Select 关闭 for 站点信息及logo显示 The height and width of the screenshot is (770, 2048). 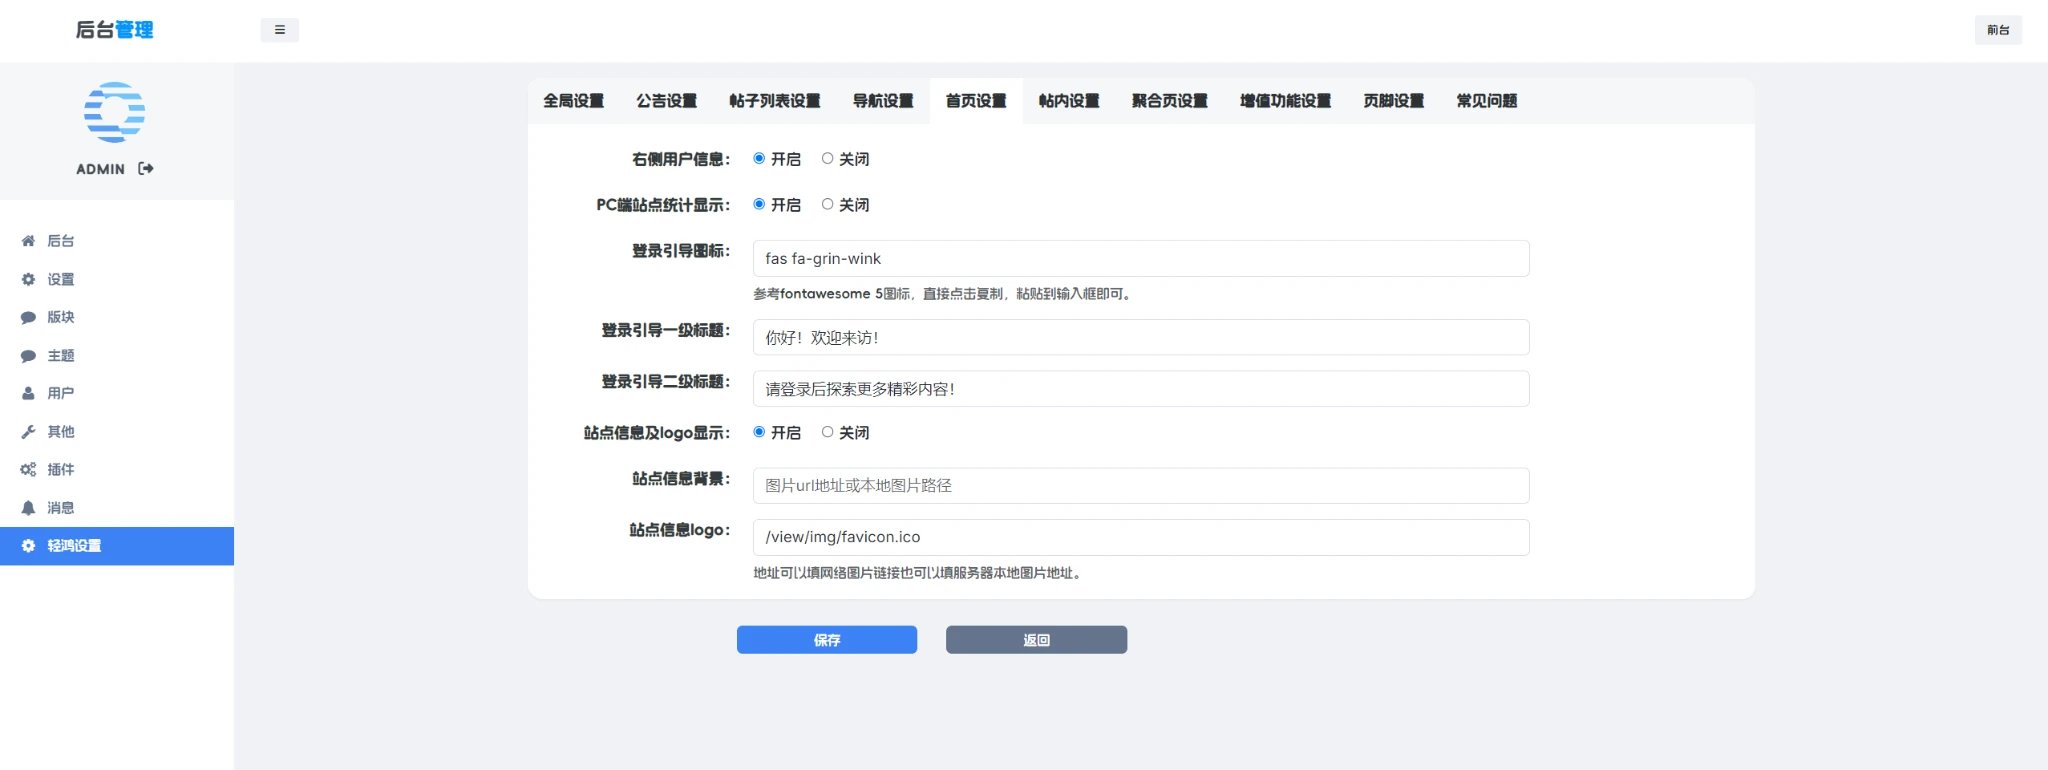[827, 432]
